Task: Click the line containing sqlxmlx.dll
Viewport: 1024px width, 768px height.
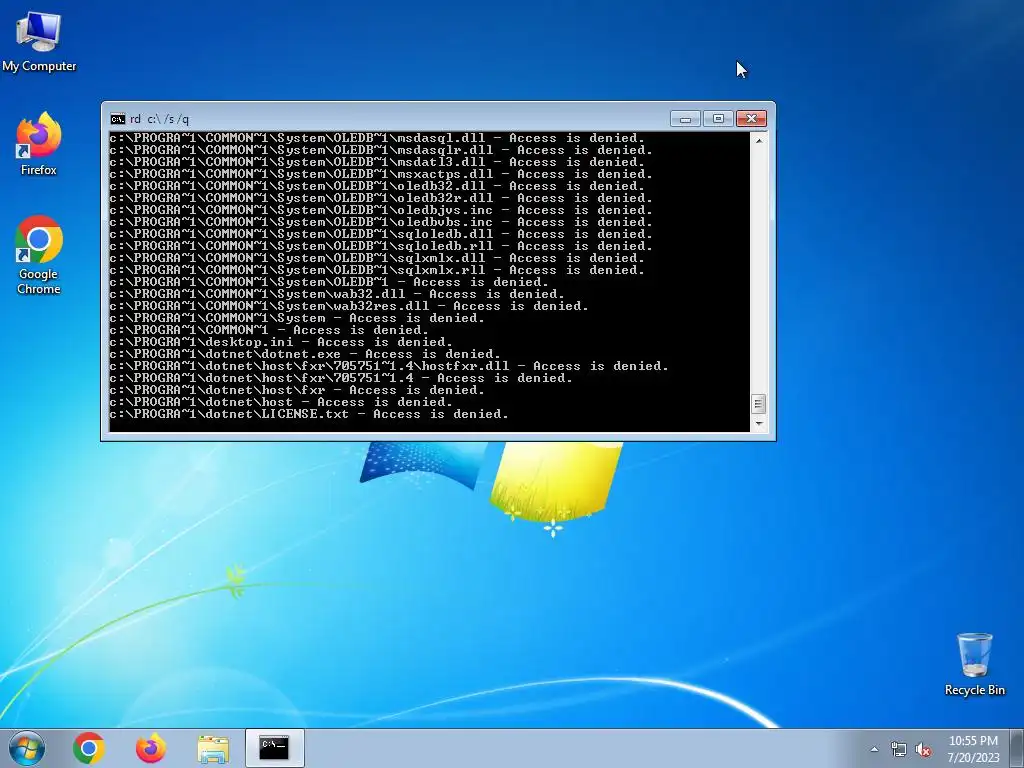Action: (x=377, y=258)
